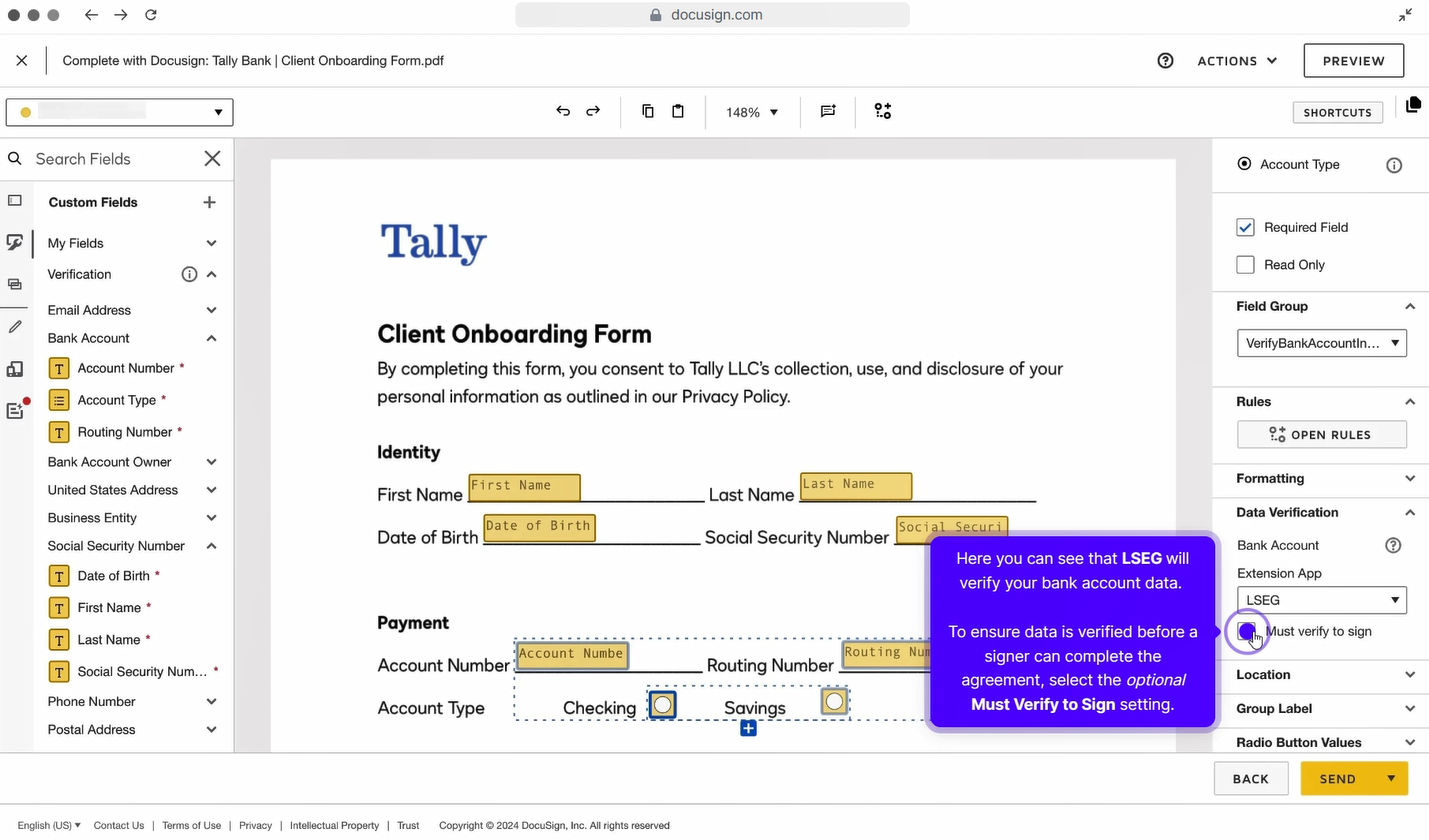1429x840 pixels.
Task: Open the comments icon in toolbar
Action: (x=828, y=111)
